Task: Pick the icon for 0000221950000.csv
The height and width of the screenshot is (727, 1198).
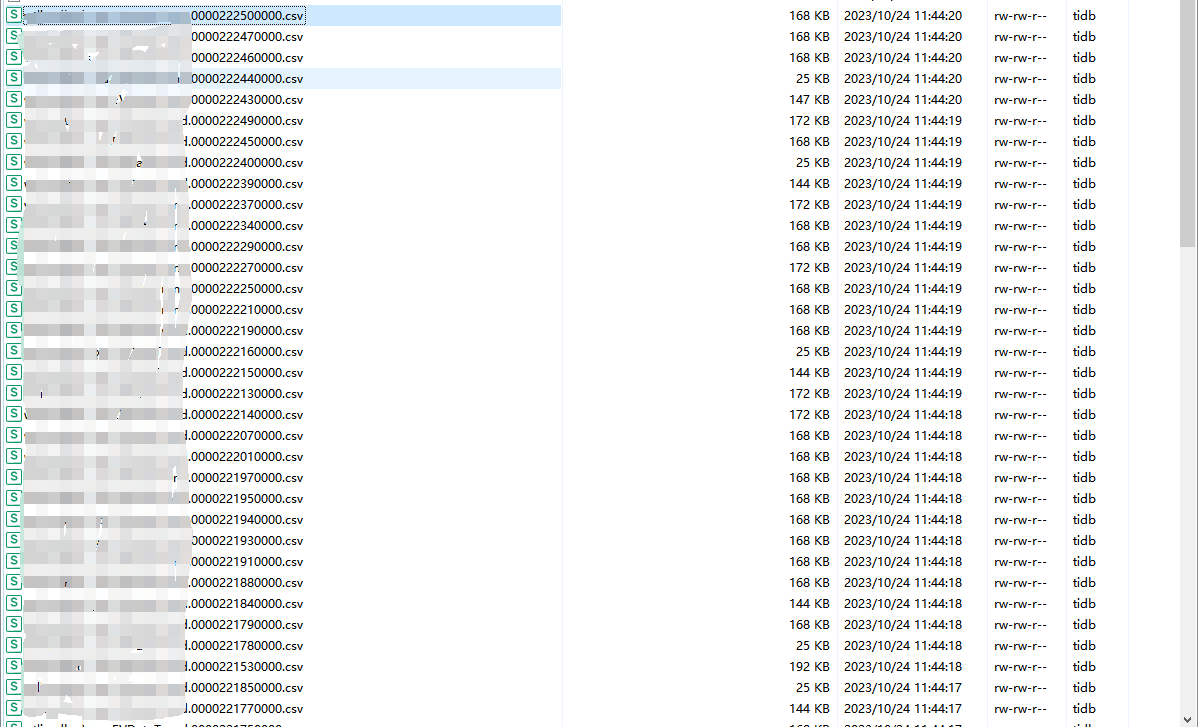Action: 14,498
